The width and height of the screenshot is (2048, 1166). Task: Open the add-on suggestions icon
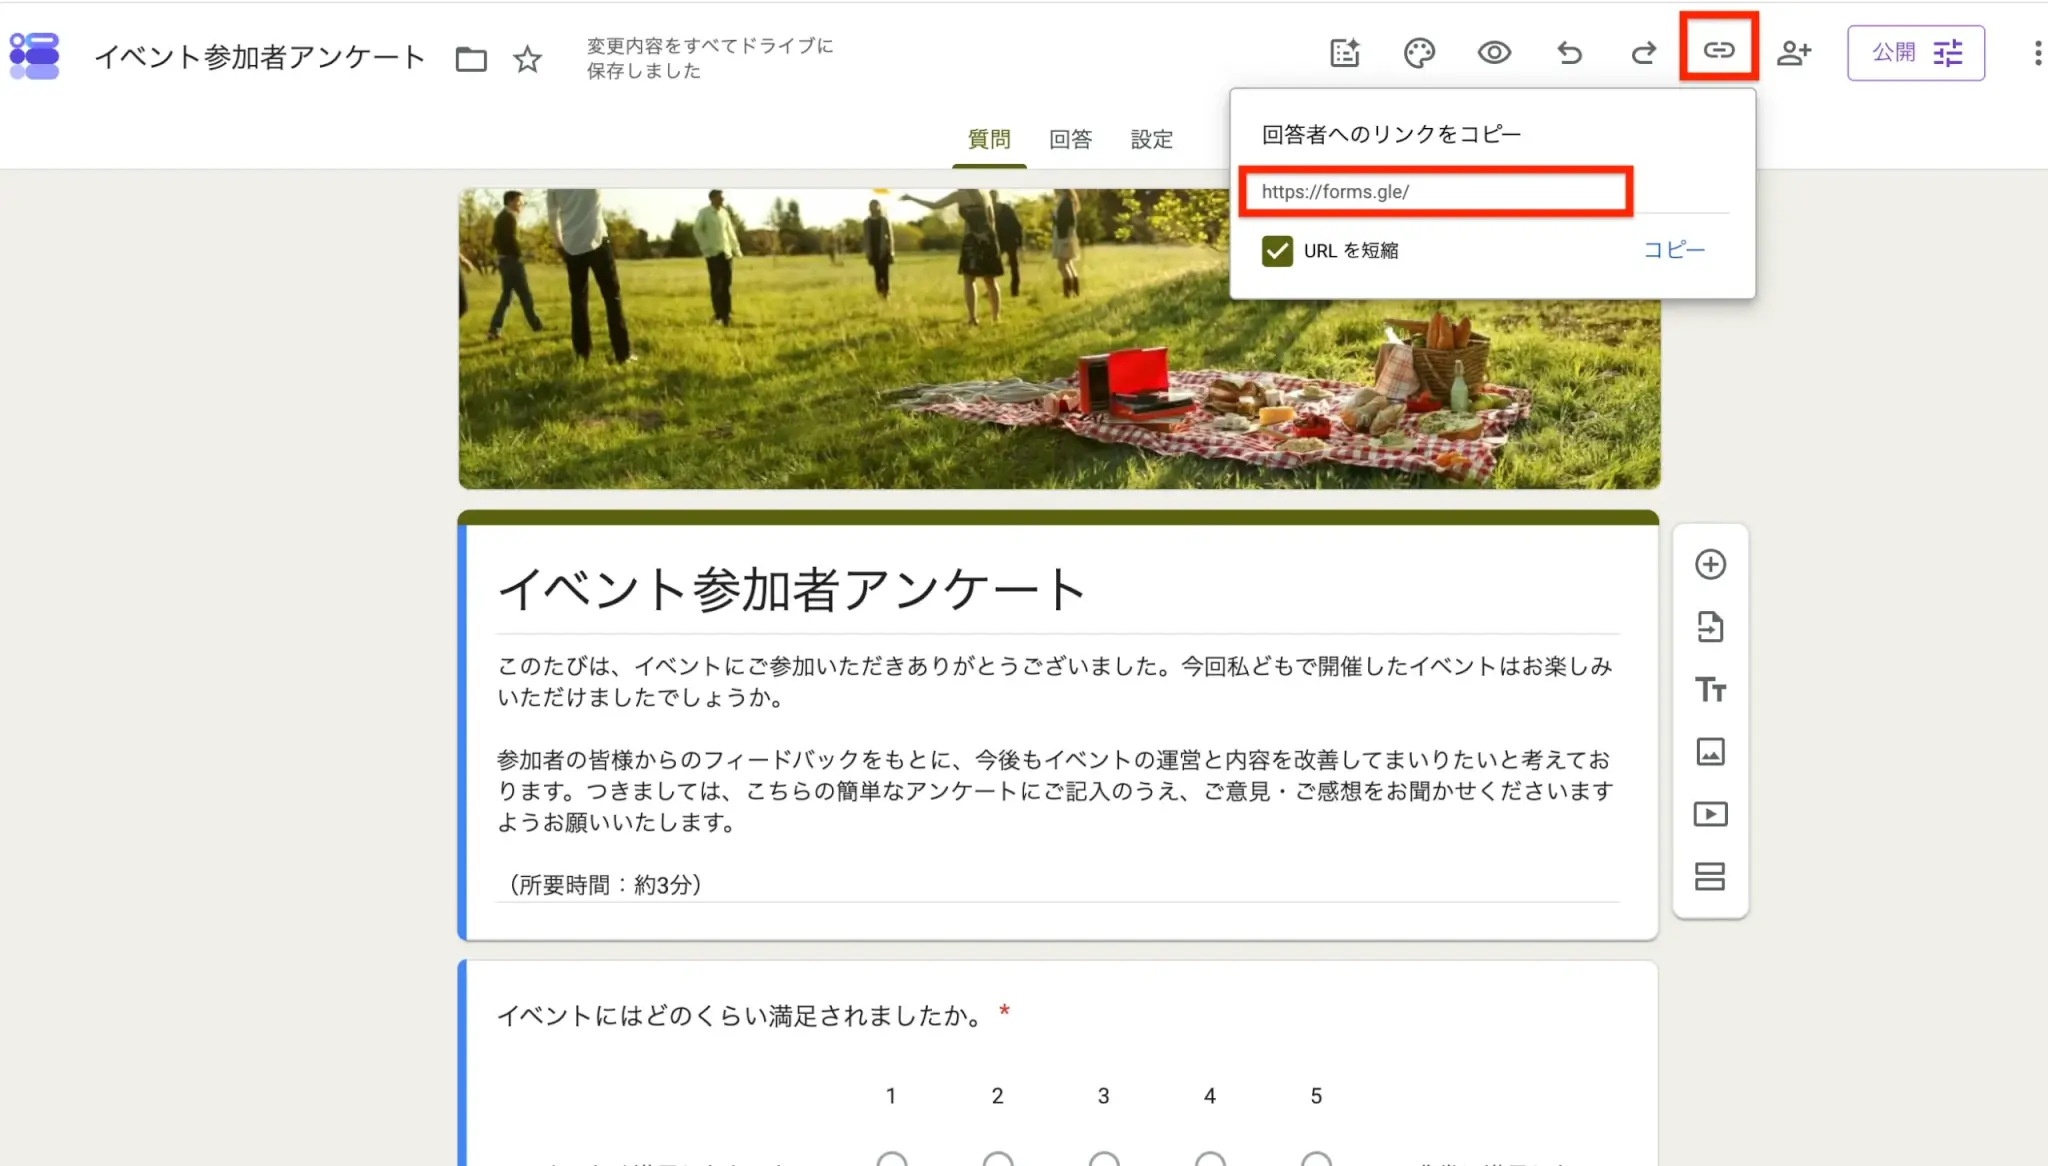(1345, 52)
